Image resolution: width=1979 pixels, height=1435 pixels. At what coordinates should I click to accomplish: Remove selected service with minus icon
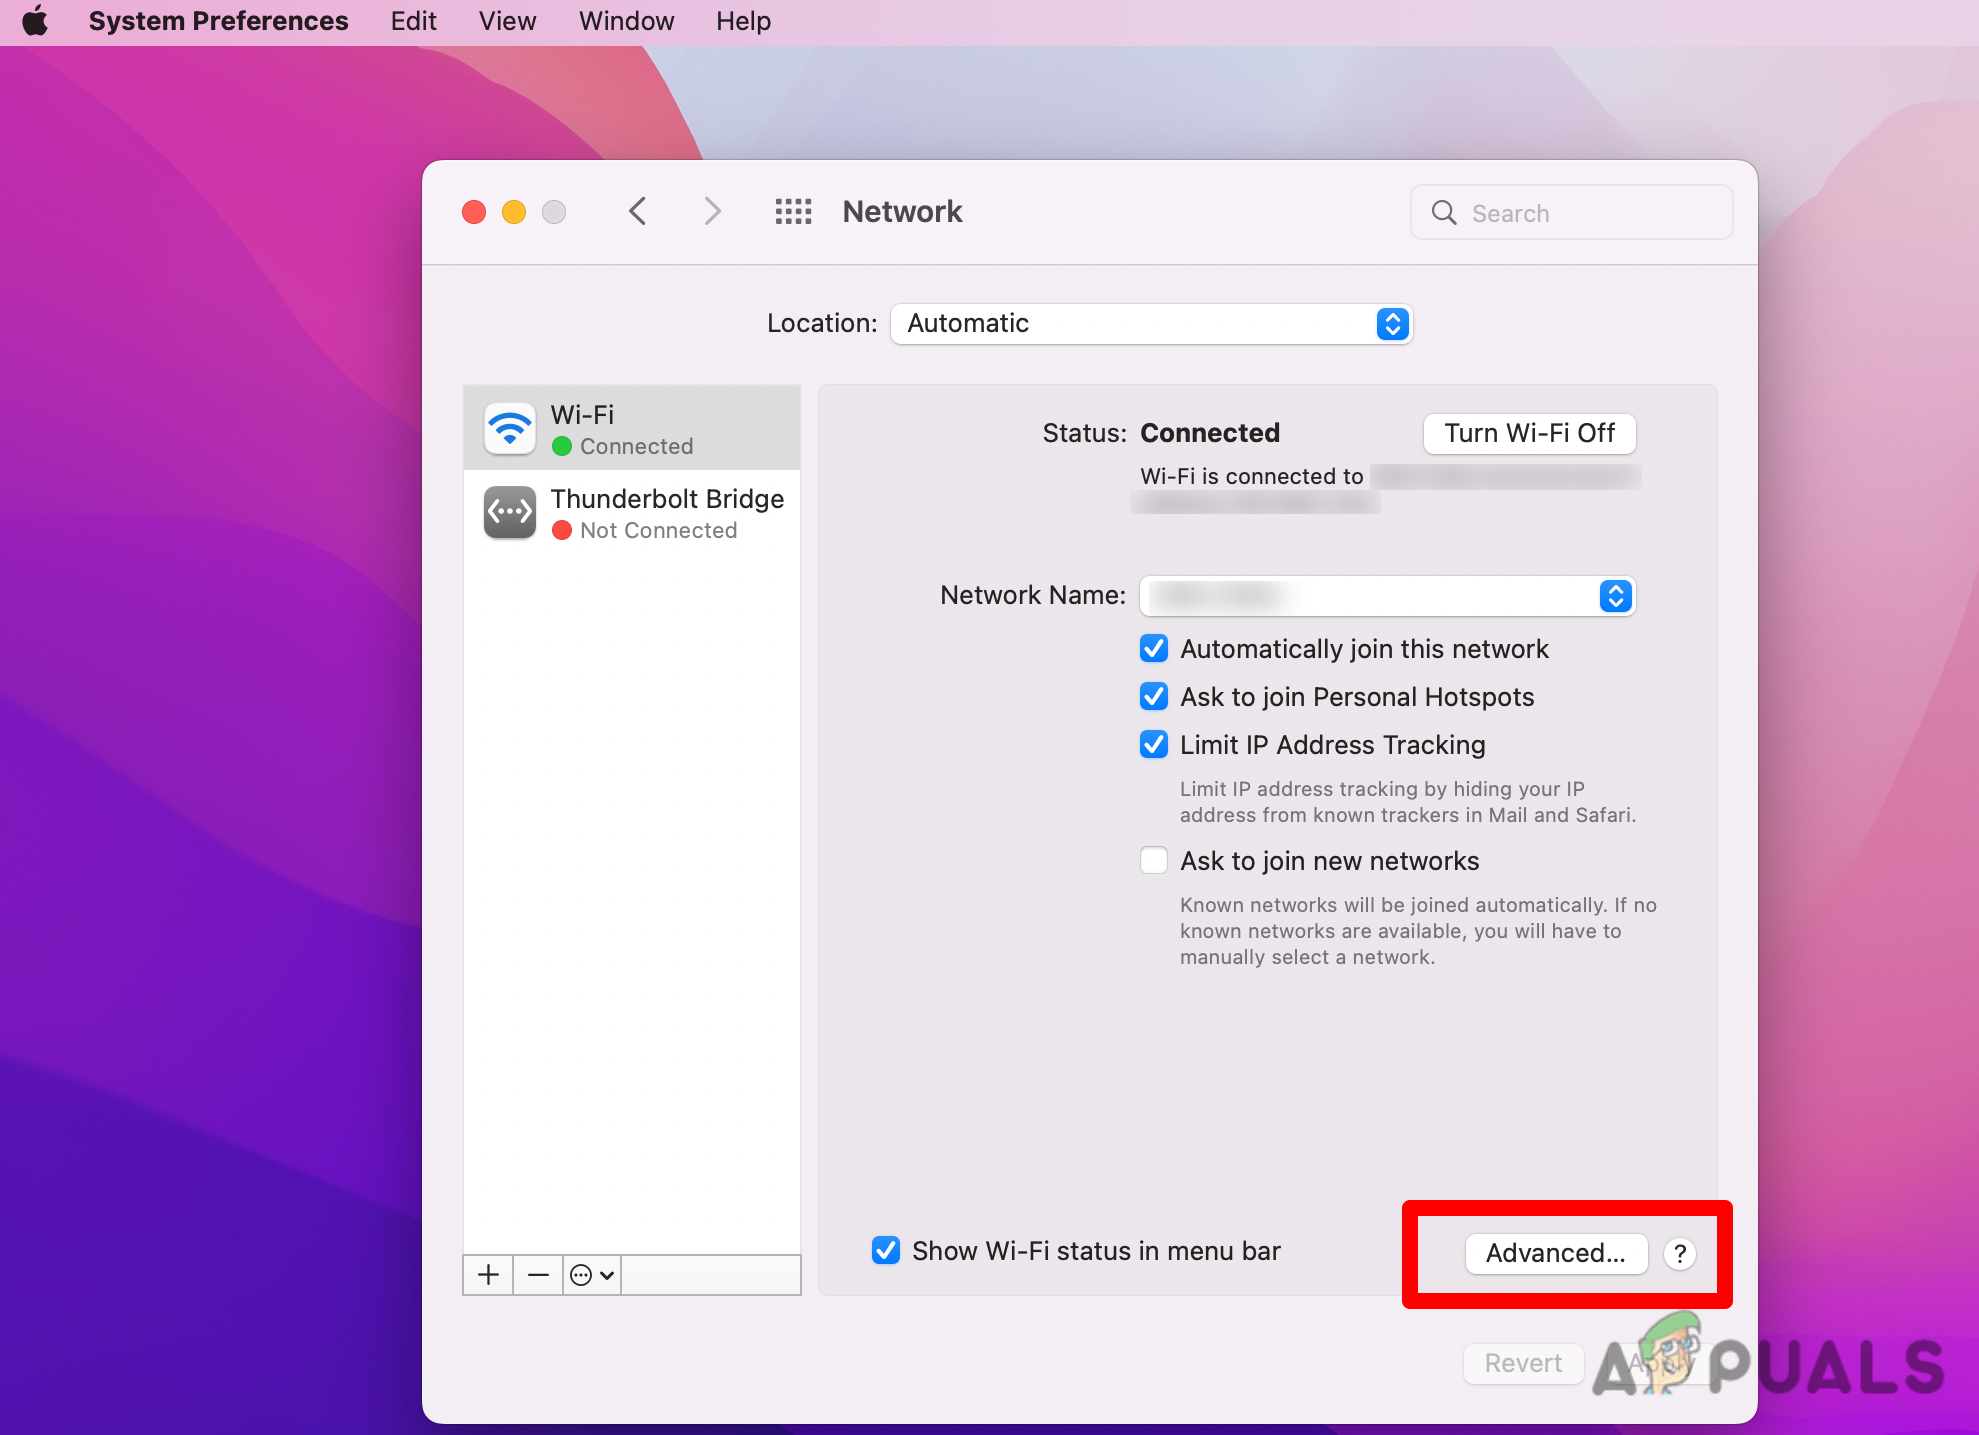tap(537, 1274)
